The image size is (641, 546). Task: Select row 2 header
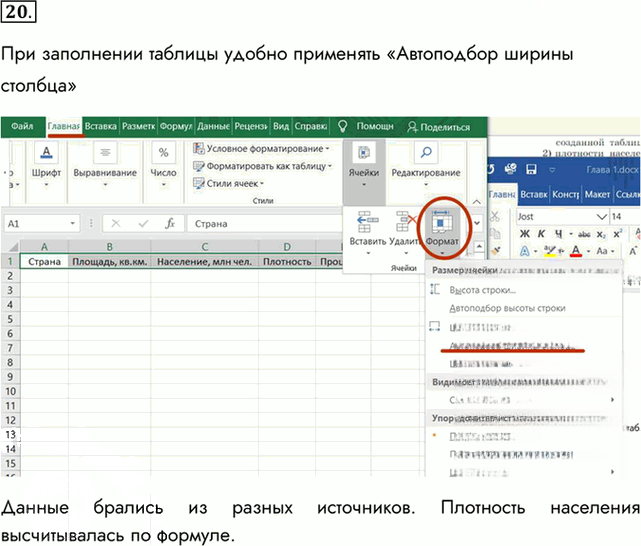(10, 276)
